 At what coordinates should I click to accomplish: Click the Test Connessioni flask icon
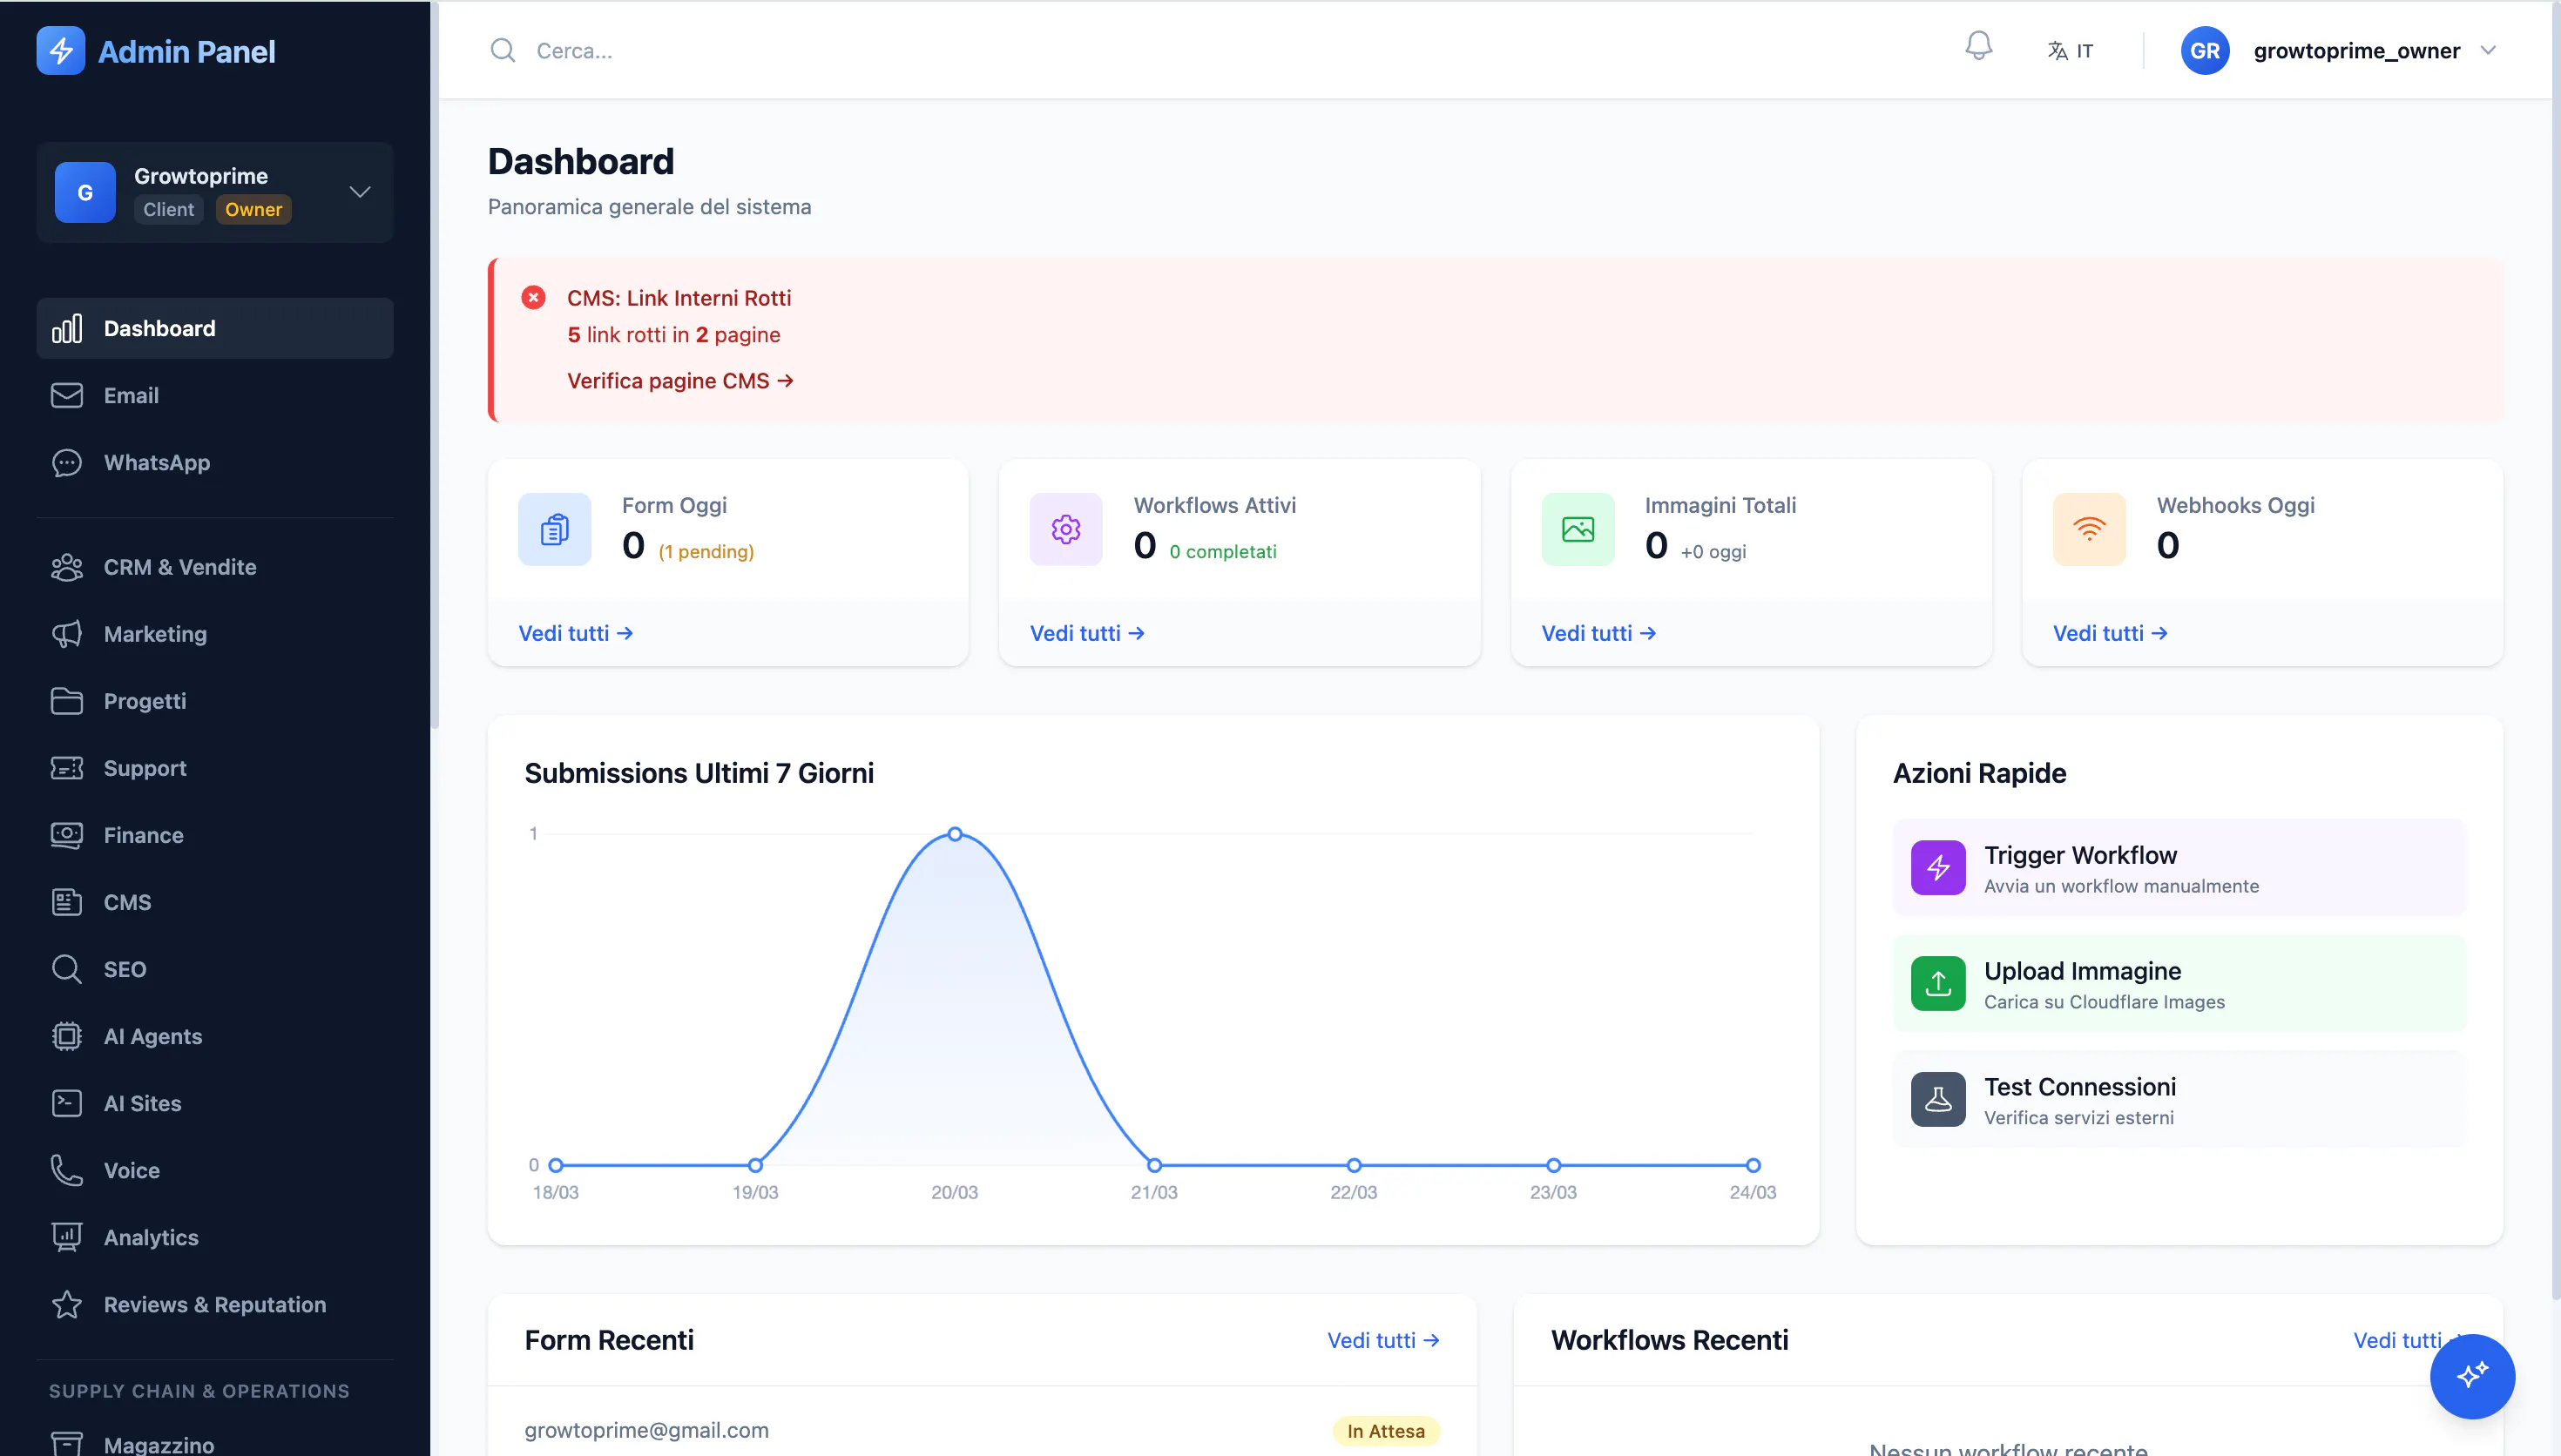1938,1099
